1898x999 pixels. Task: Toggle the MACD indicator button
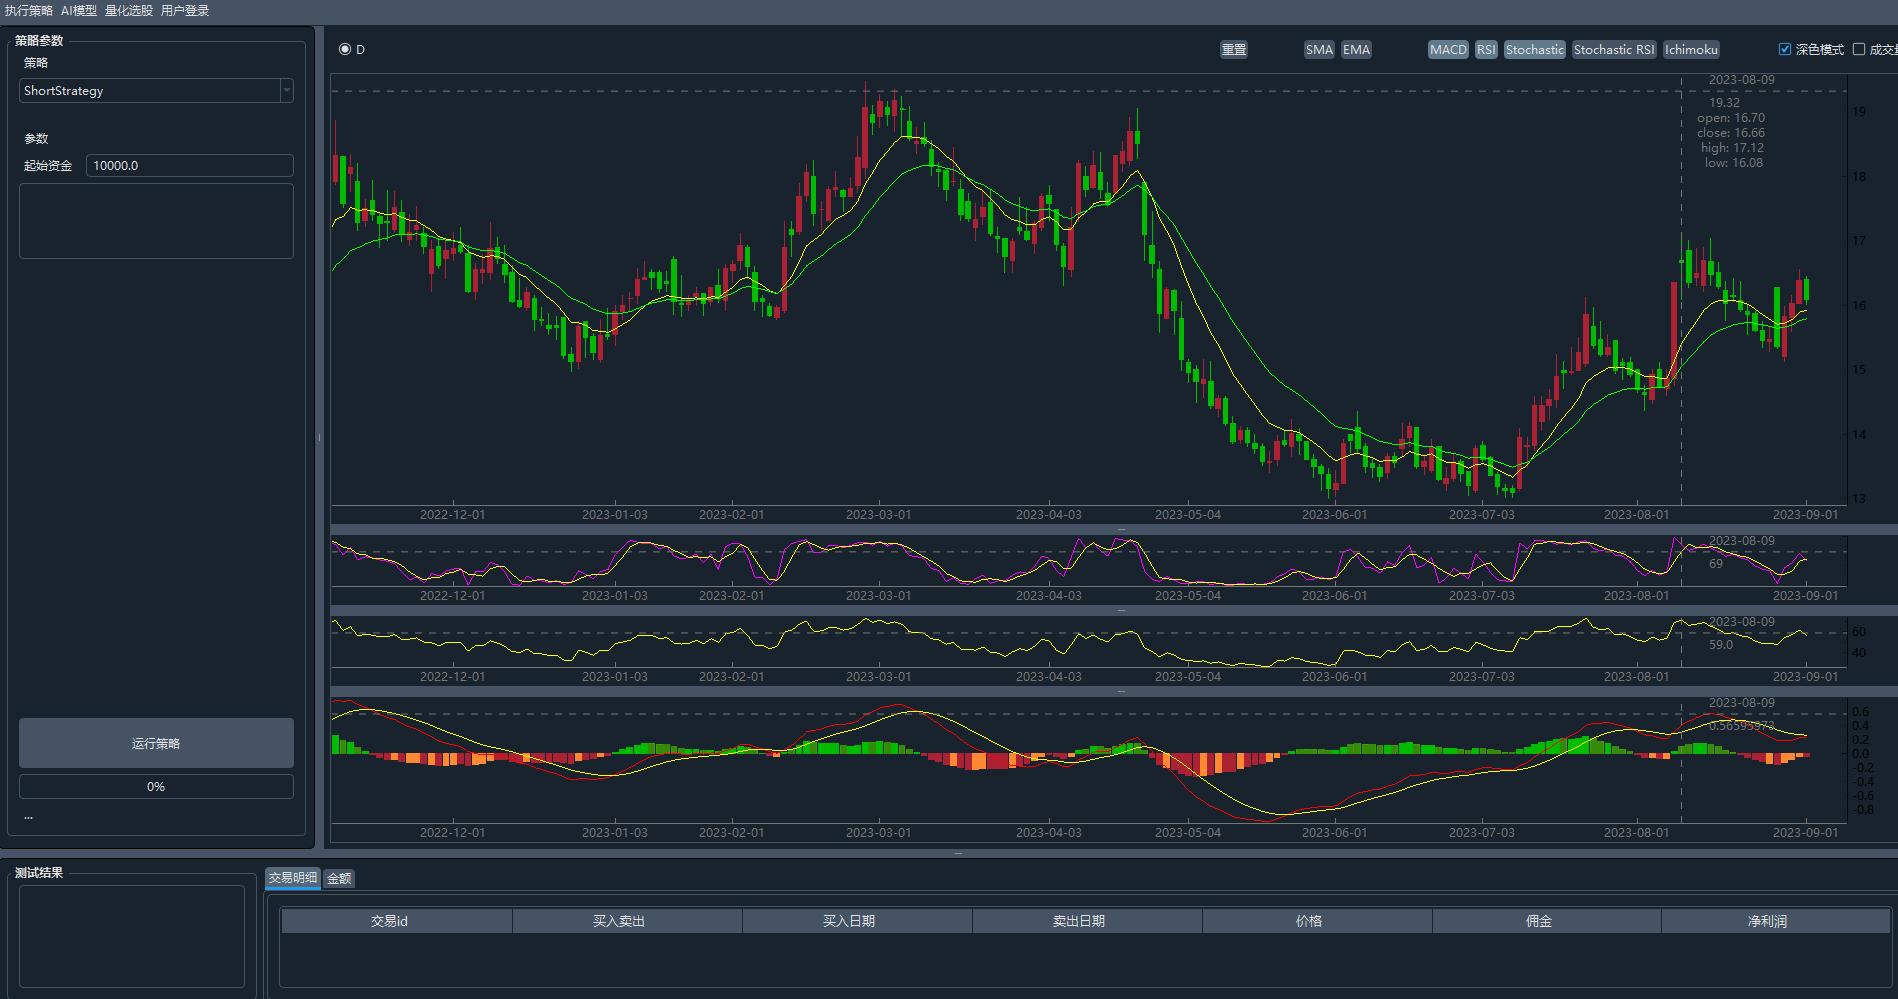tap(1448, 50)
